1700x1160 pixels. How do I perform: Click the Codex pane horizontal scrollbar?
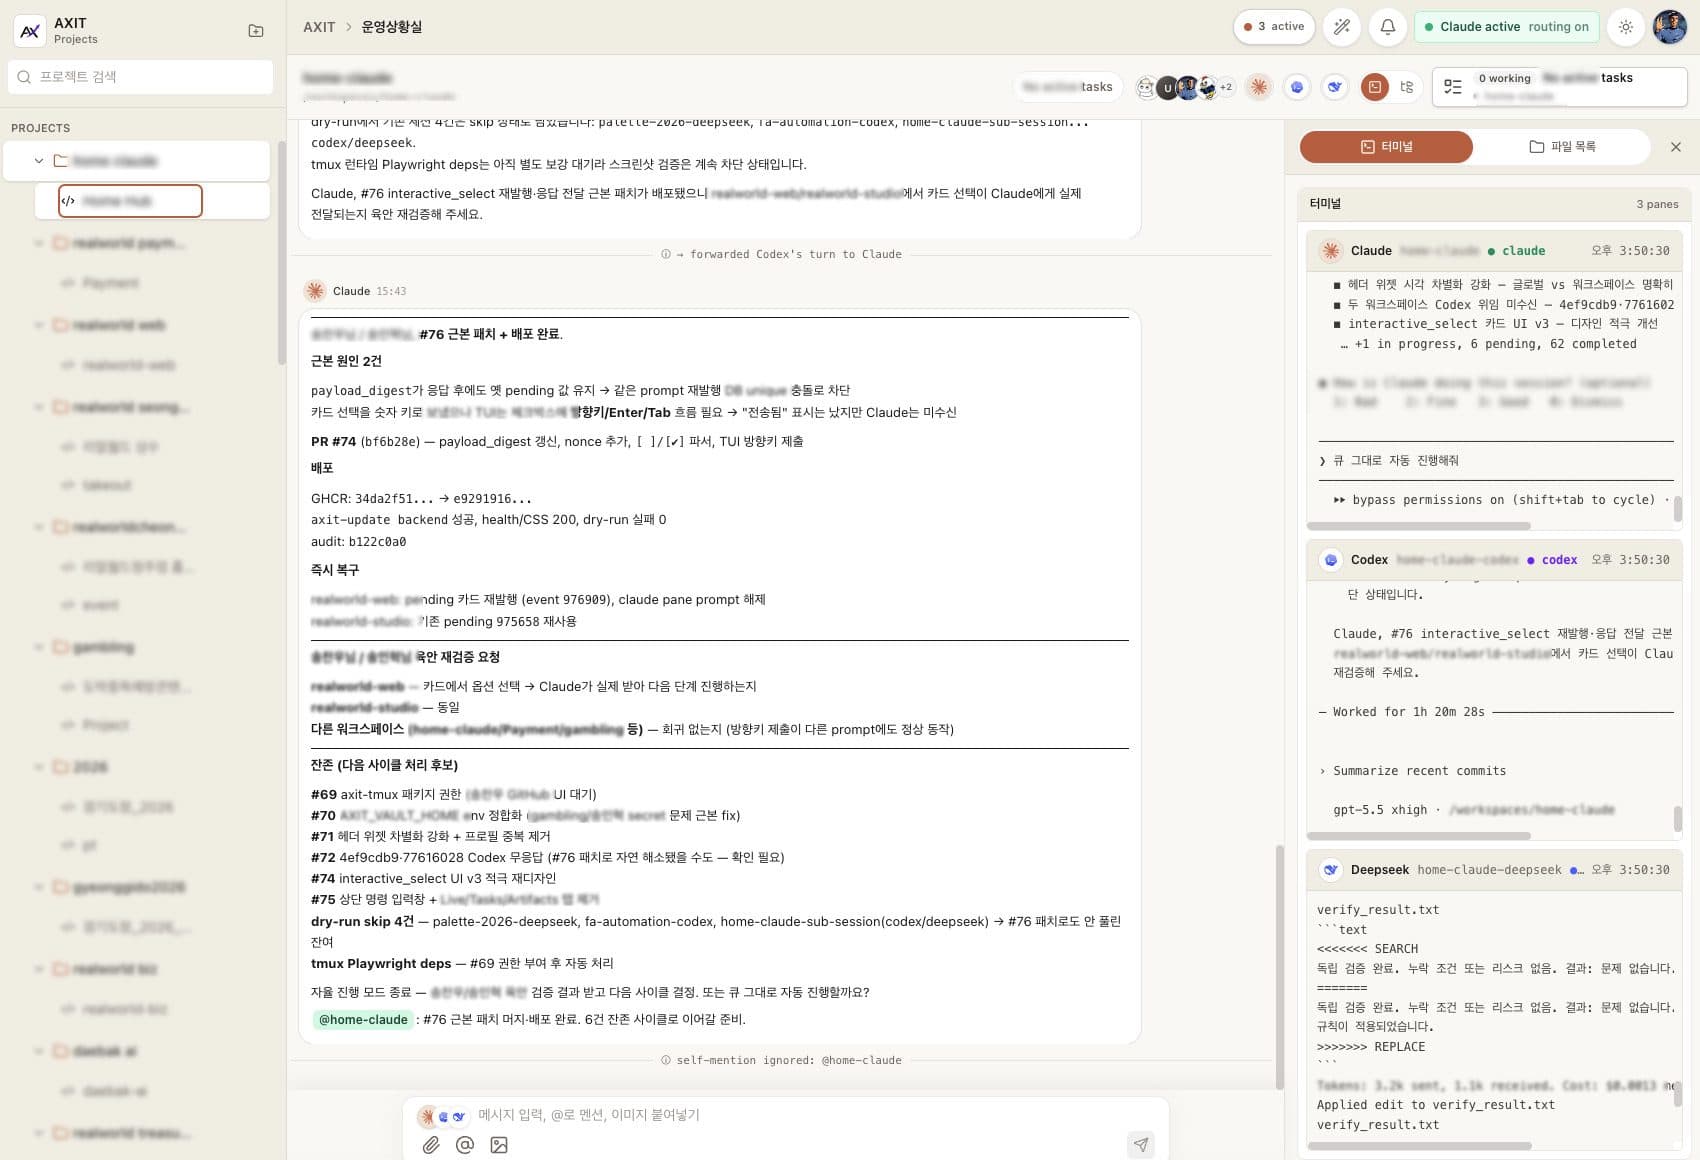pos(1419,836)
